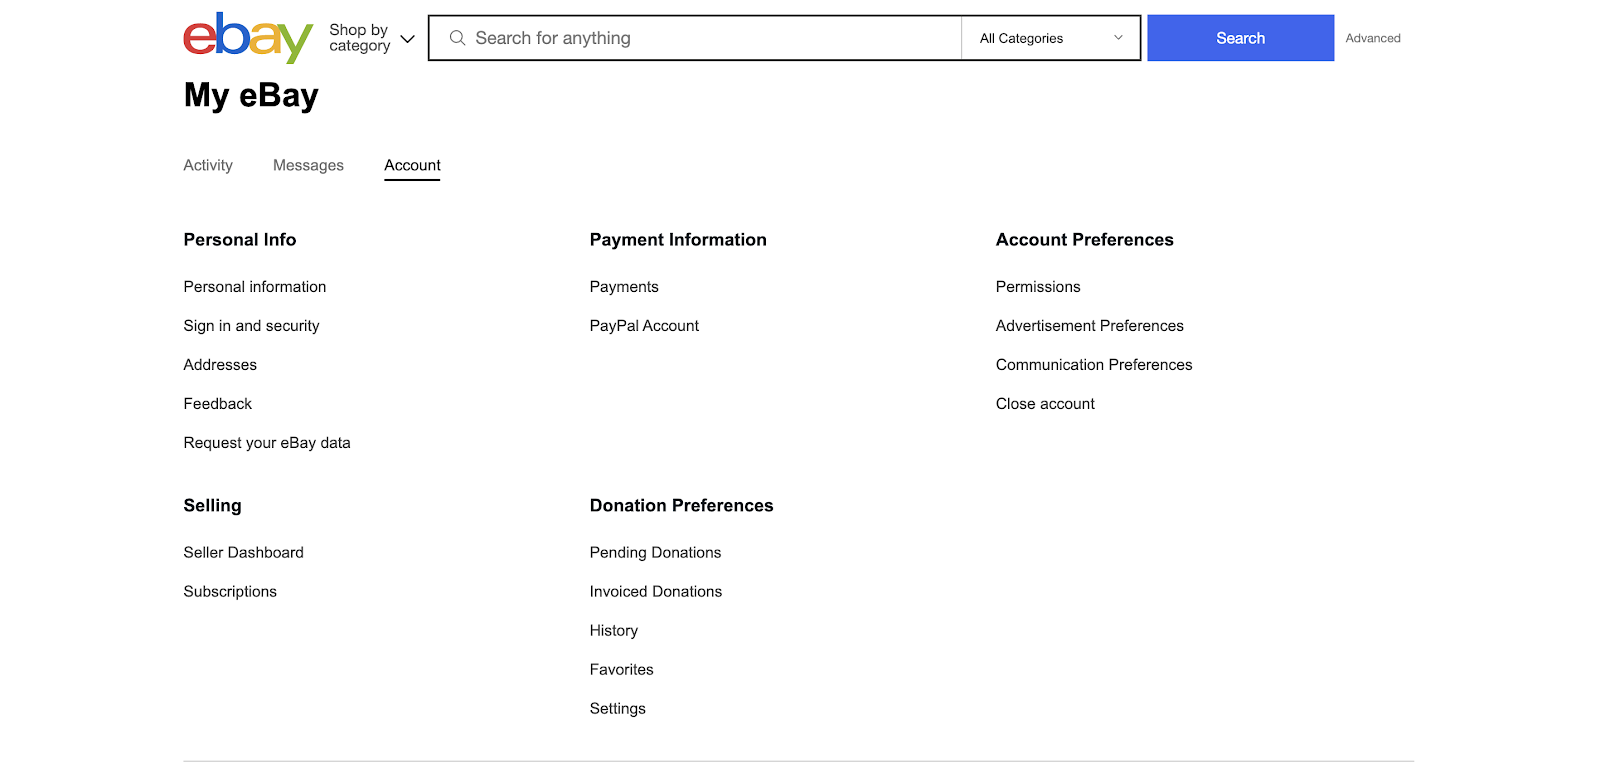Switch to the Messages tab
The image size is (1600, 769).
(308, 165)
